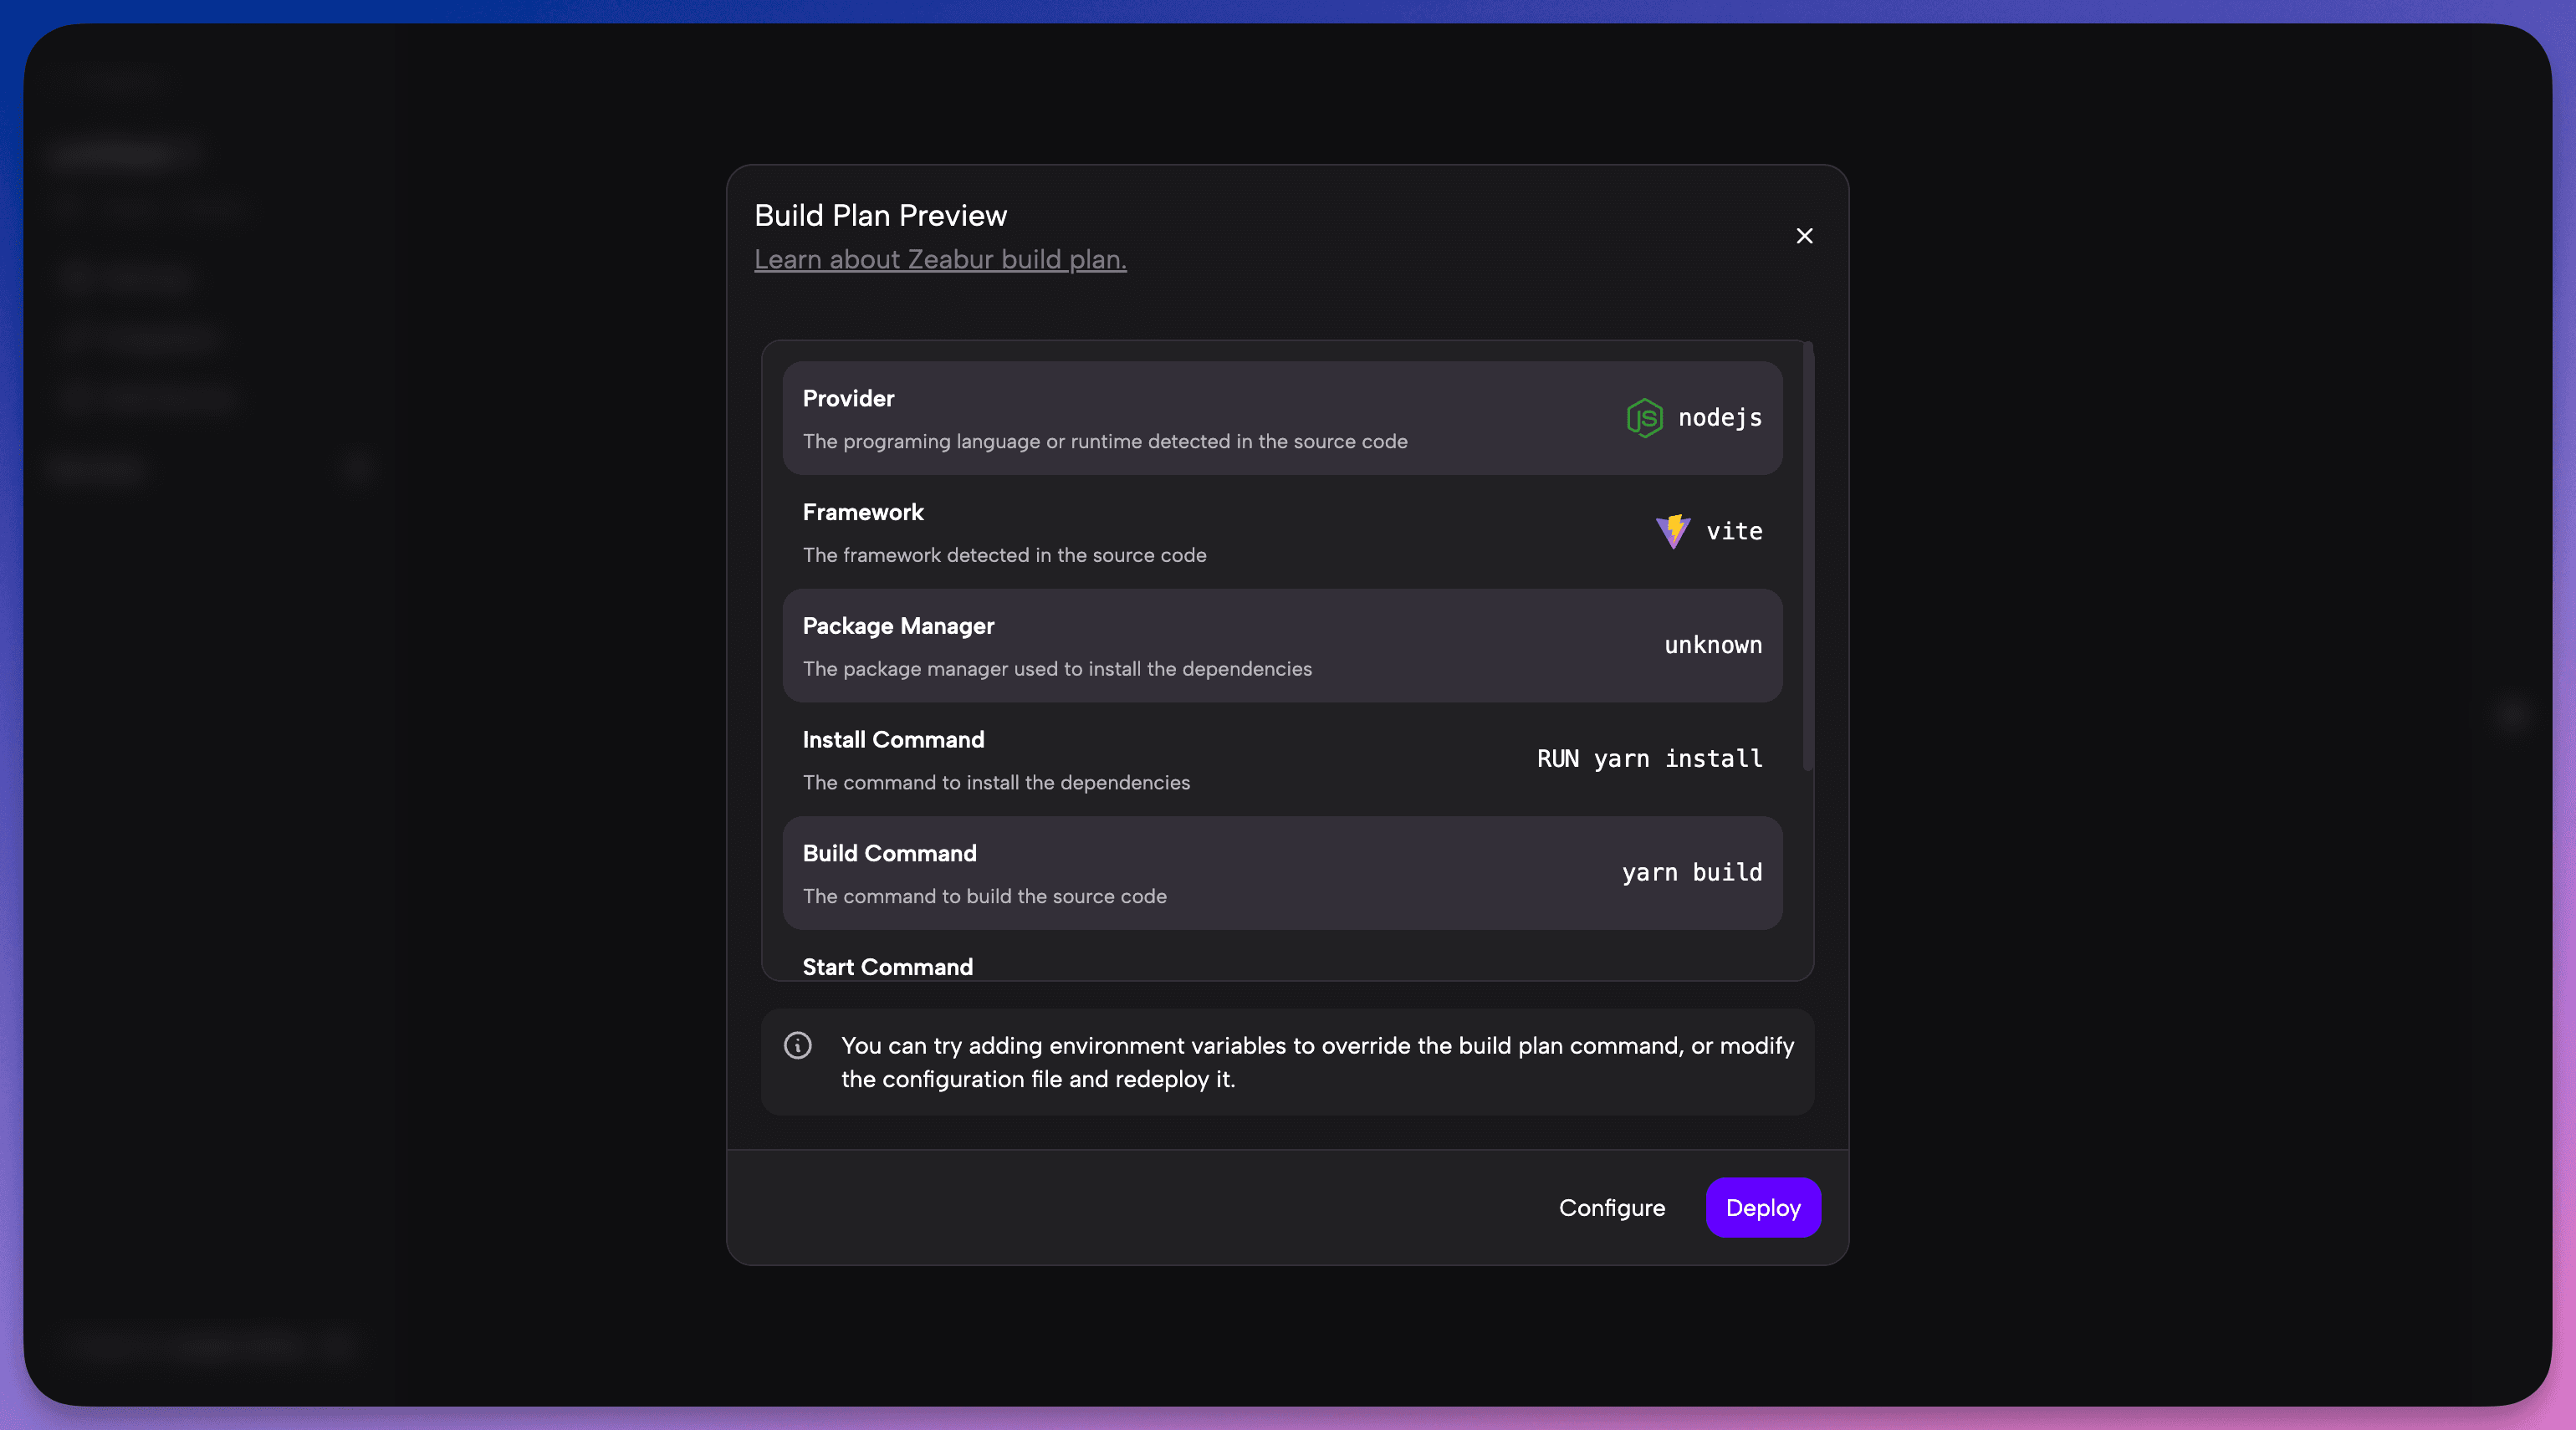Click the Configure button
The image size is (2576, 1430).
point(1611,1207)
